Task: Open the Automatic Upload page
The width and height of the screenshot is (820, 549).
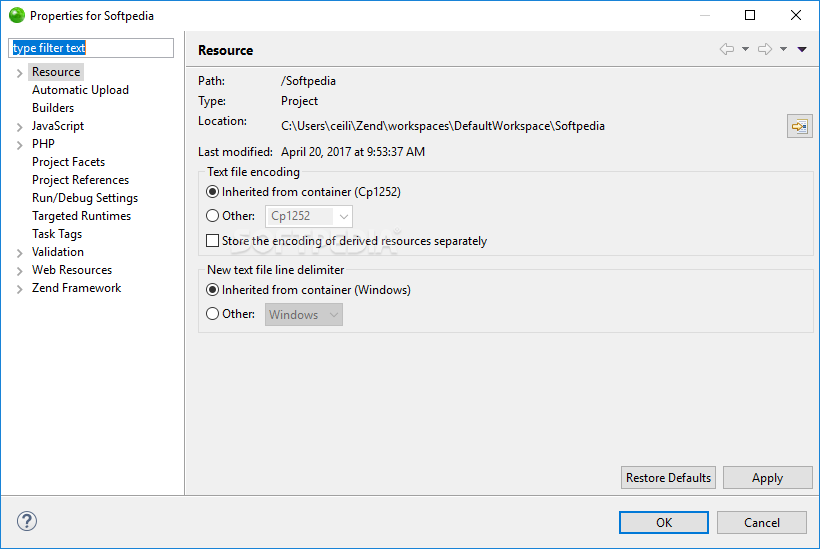Action: 80,90
